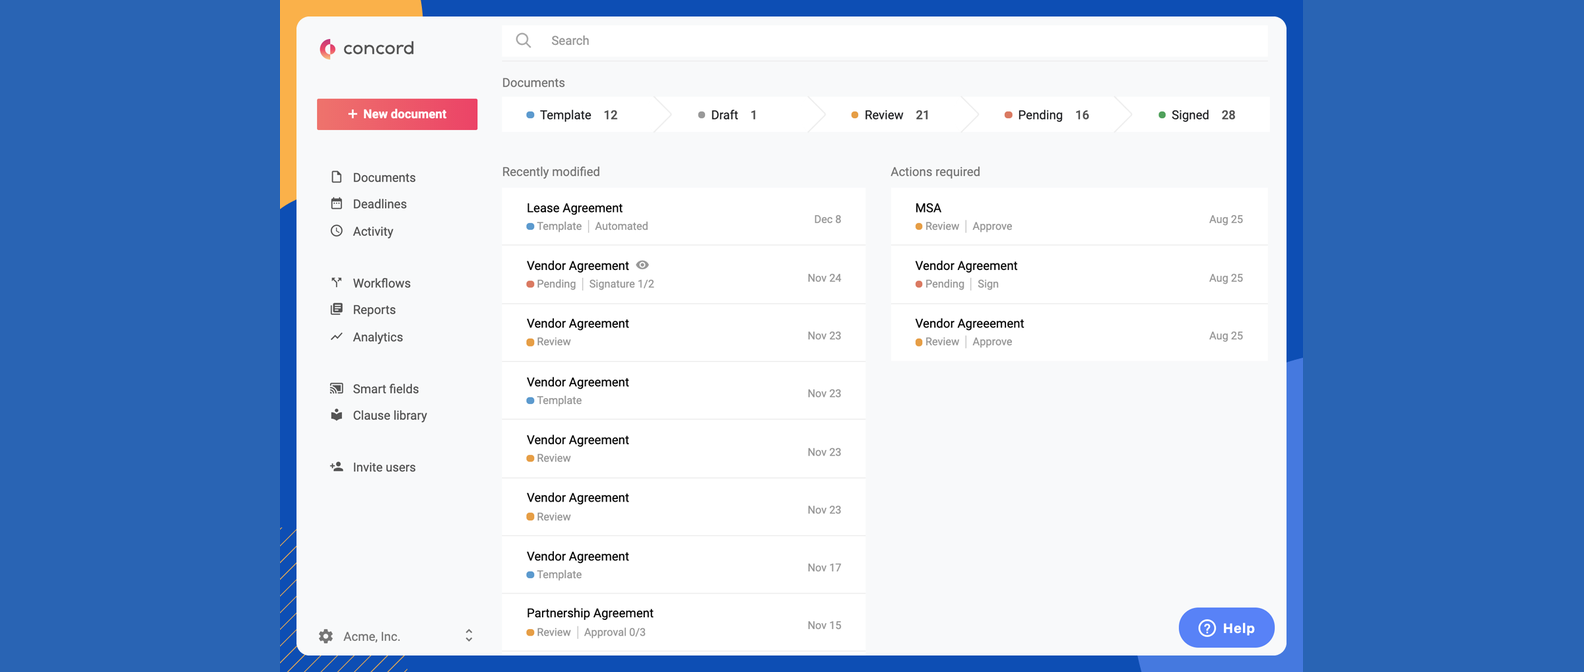Click the Deadlines calendar icon
This screenshot has width=1584, height=672.
tap(336, 203)
